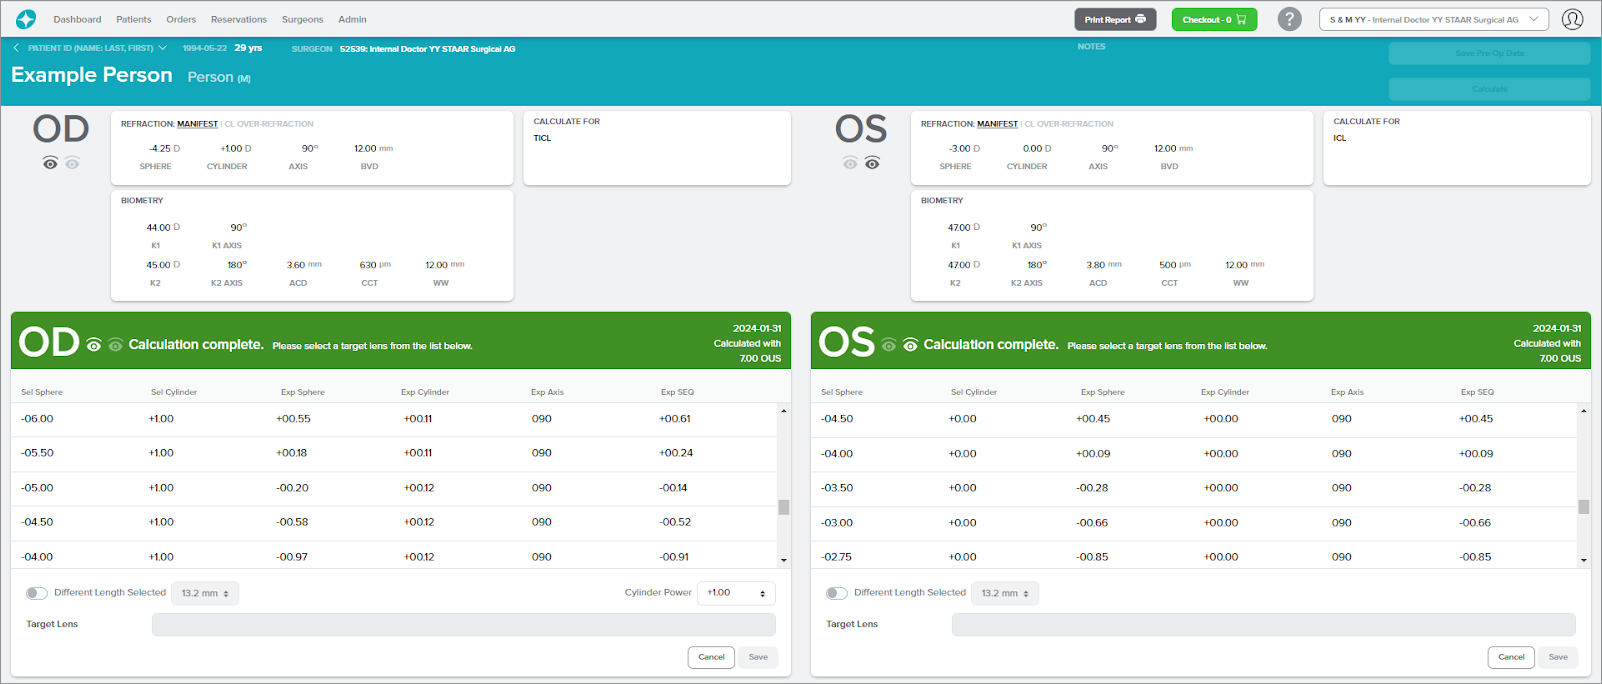
Task: Enable Different Length Selected for OD
Action: pos(37,593)
